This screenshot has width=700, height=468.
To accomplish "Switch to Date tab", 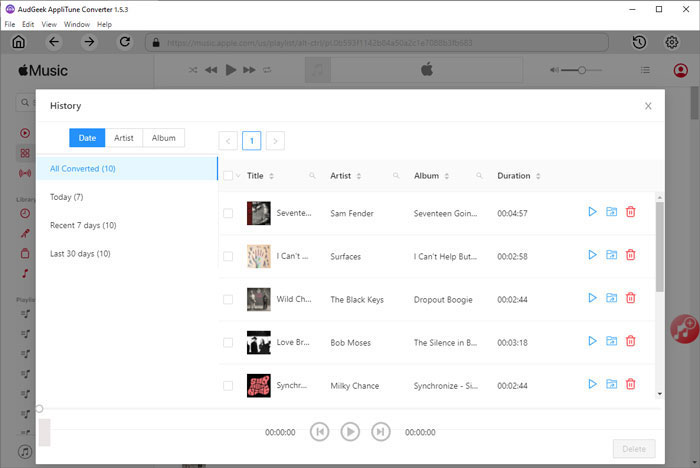I will tap(87, 138).
